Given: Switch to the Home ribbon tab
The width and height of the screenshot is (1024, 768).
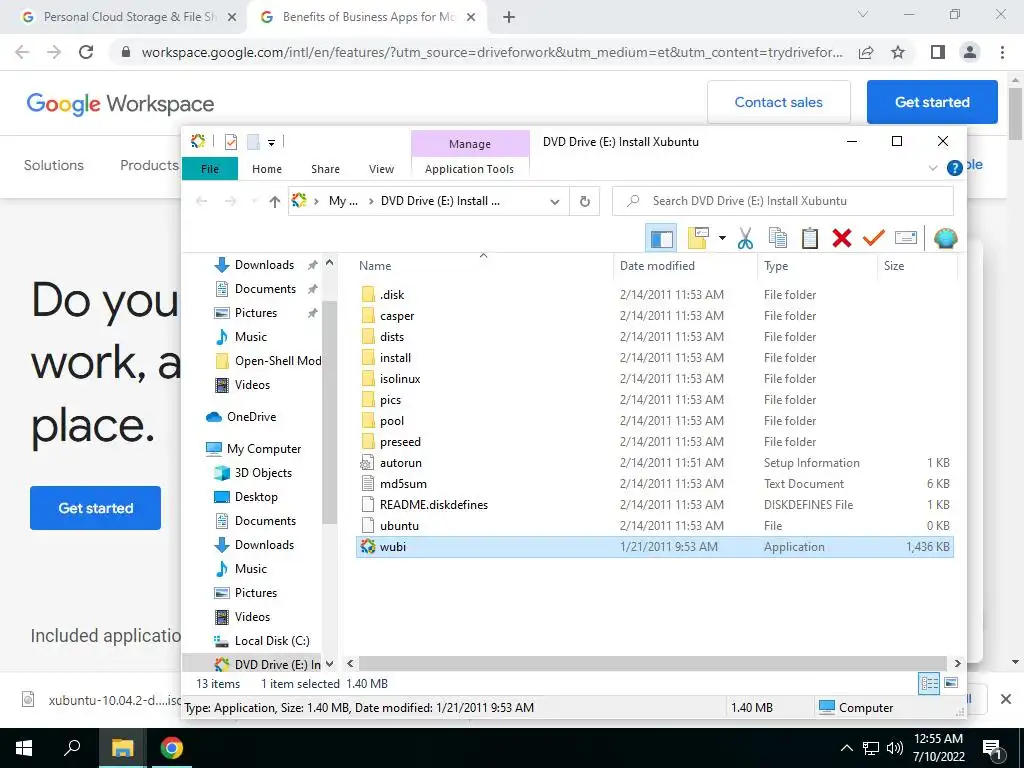Looking at the screenshot, I should coord(266,169).
